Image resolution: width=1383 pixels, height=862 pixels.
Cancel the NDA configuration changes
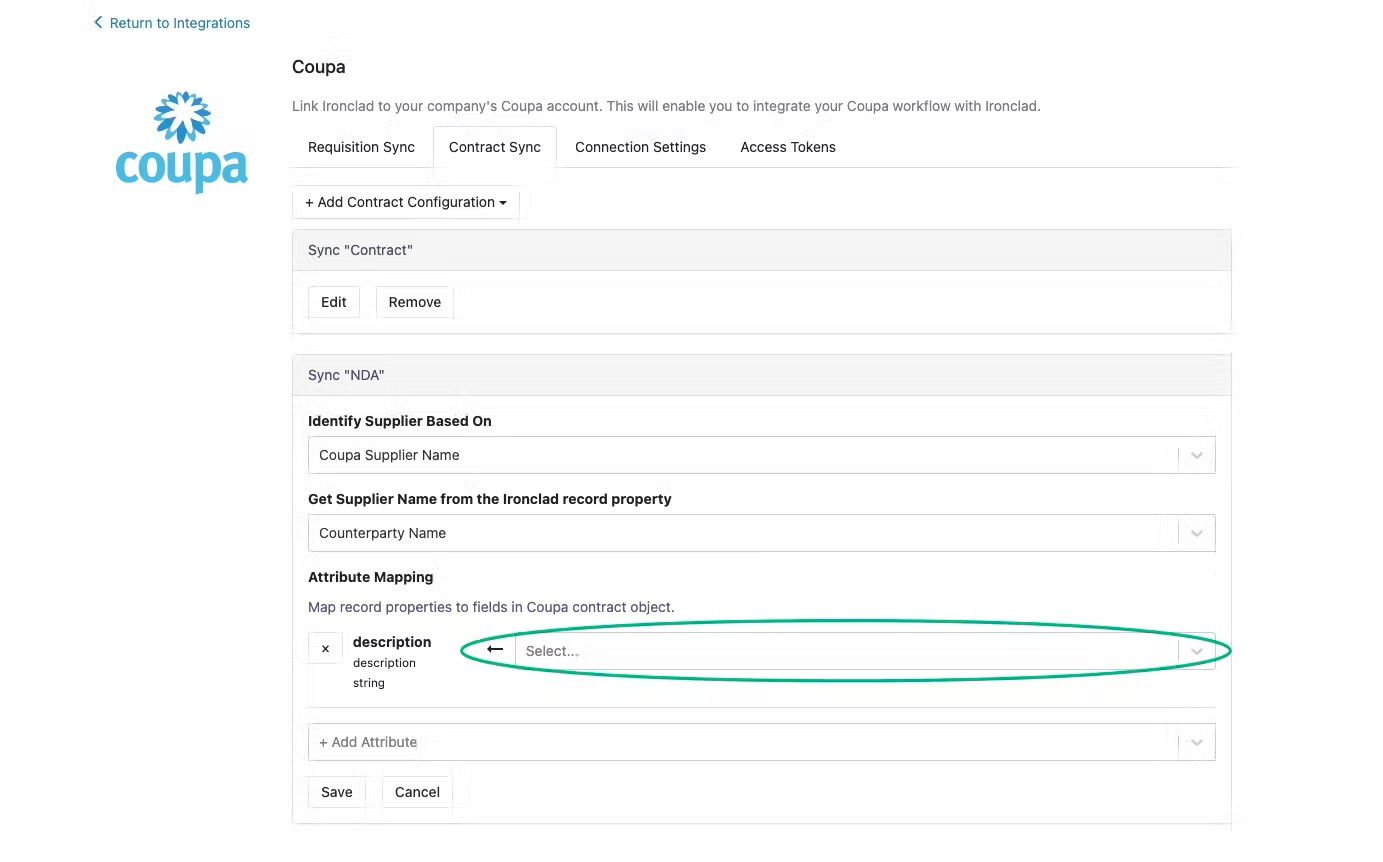pyautogui.click(x=417, y=792)
